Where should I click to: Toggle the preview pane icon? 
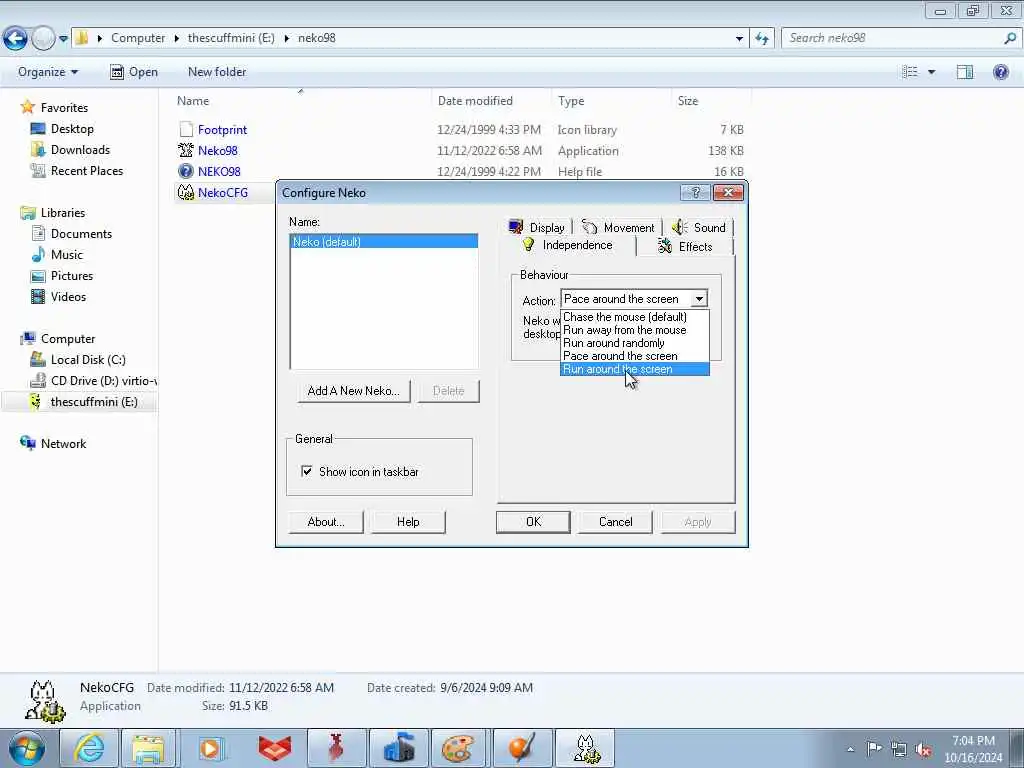point(965,72)
